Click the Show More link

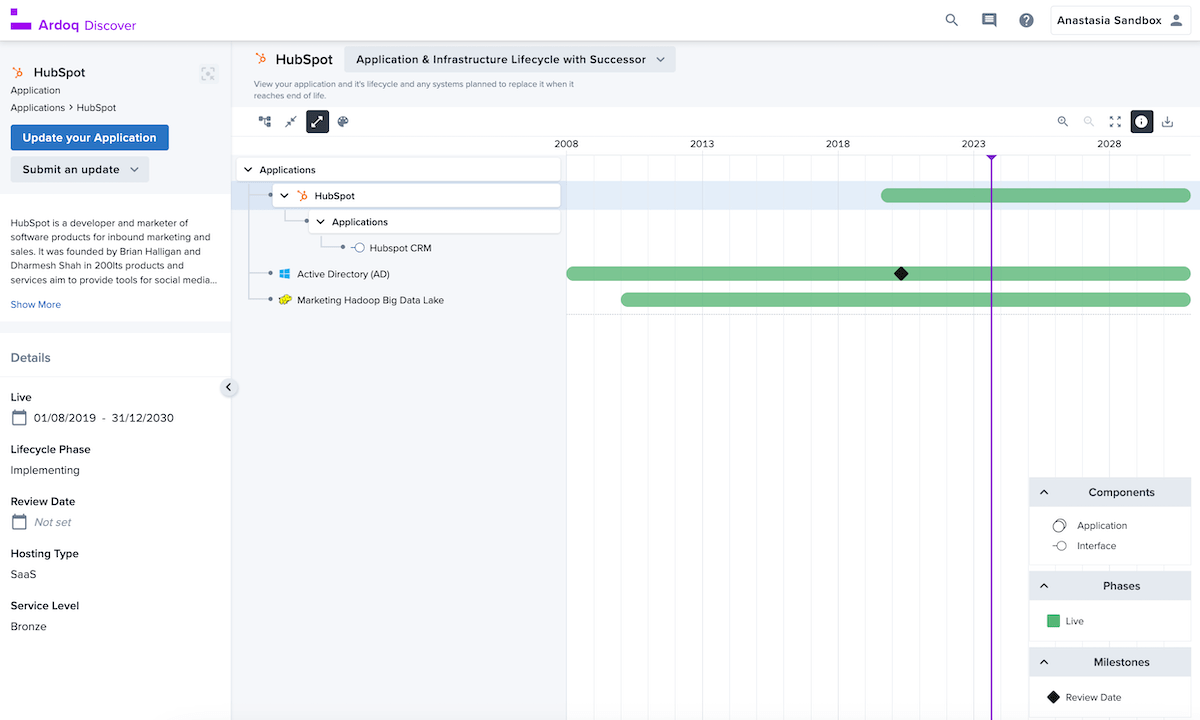(36, 305)
